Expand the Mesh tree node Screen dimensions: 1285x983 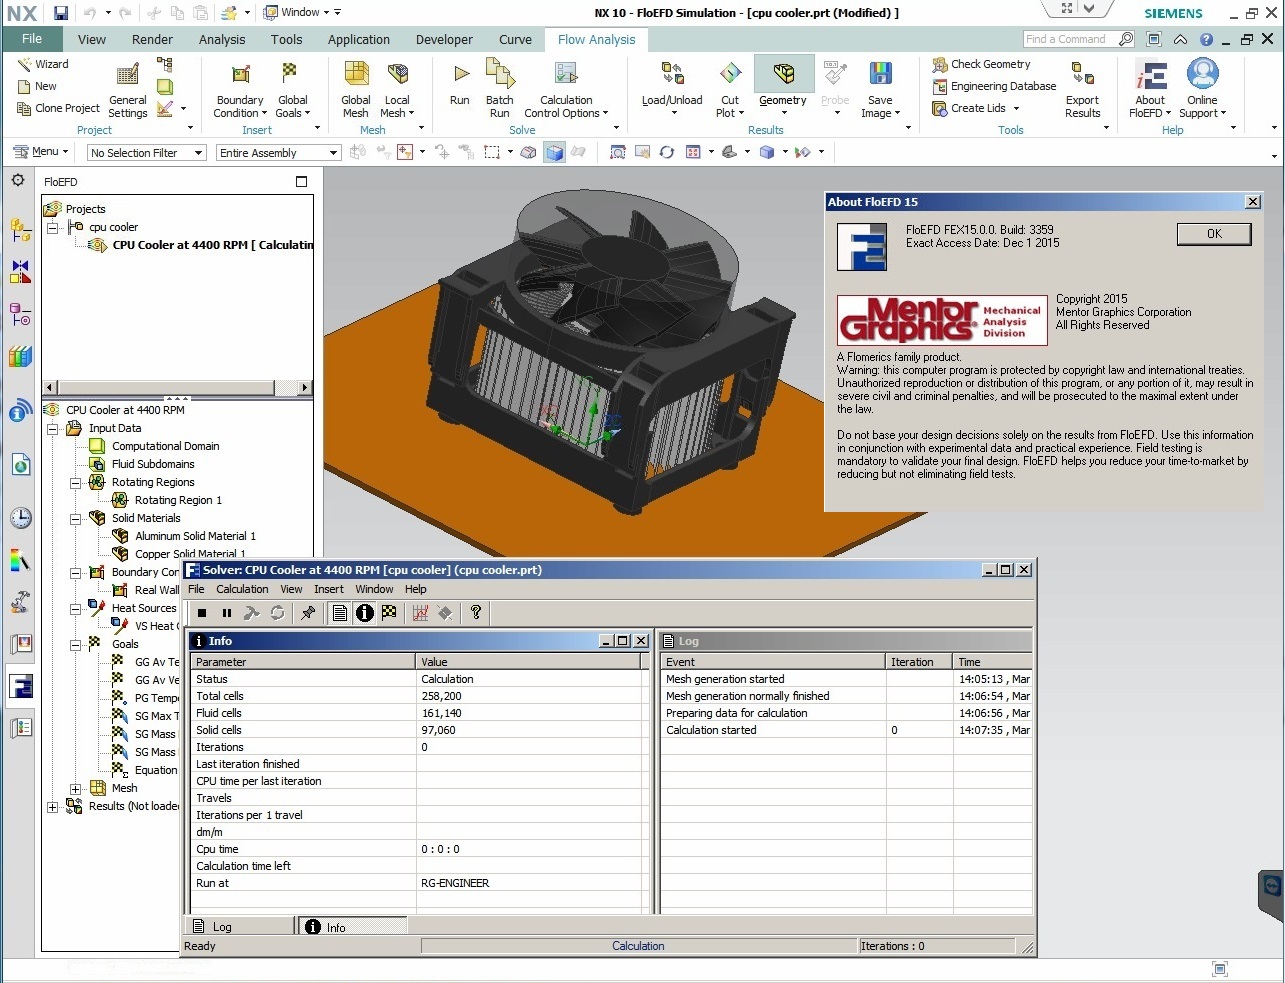click(76, 788)
